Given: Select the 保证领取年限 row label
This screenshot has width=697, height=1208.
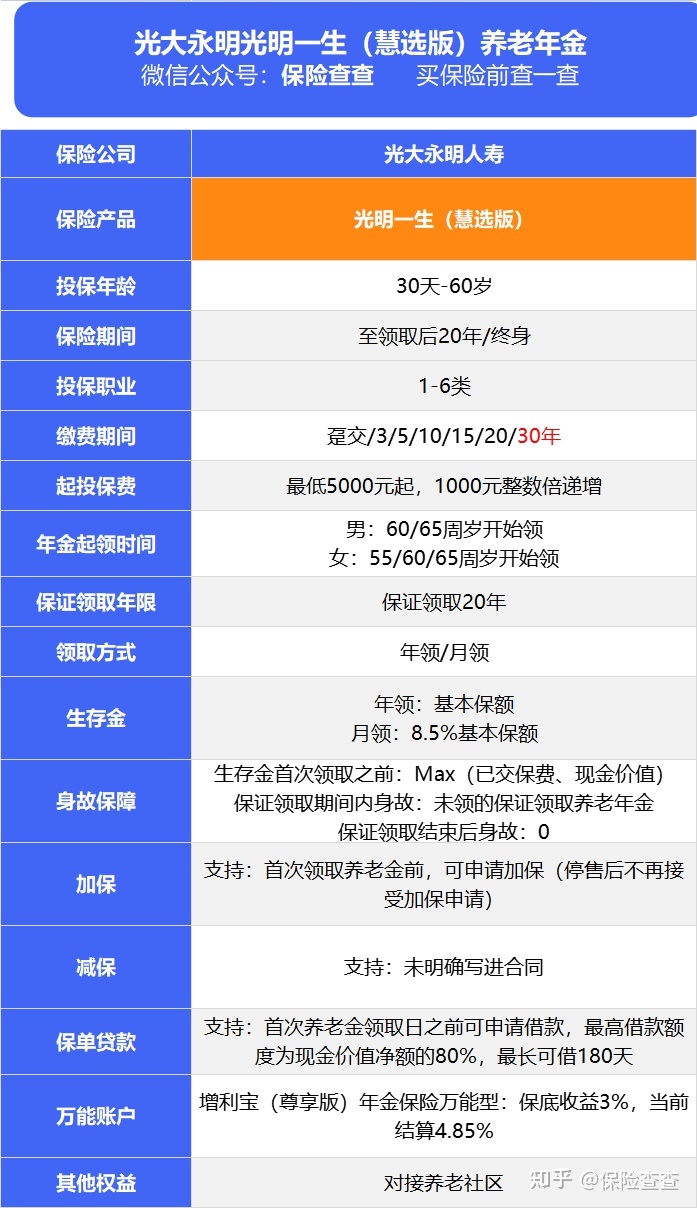Looking at the screenshot, I should 96,602.
